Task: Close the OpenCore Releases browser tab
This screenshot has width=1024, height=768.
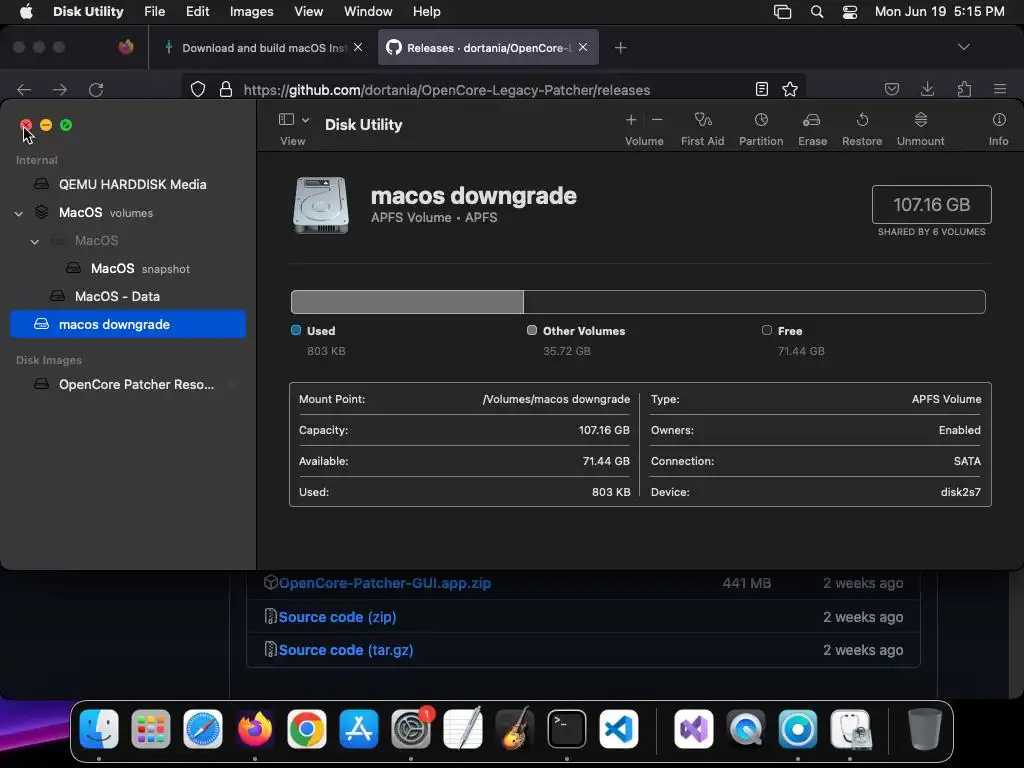Action: [x=583, y=48]
